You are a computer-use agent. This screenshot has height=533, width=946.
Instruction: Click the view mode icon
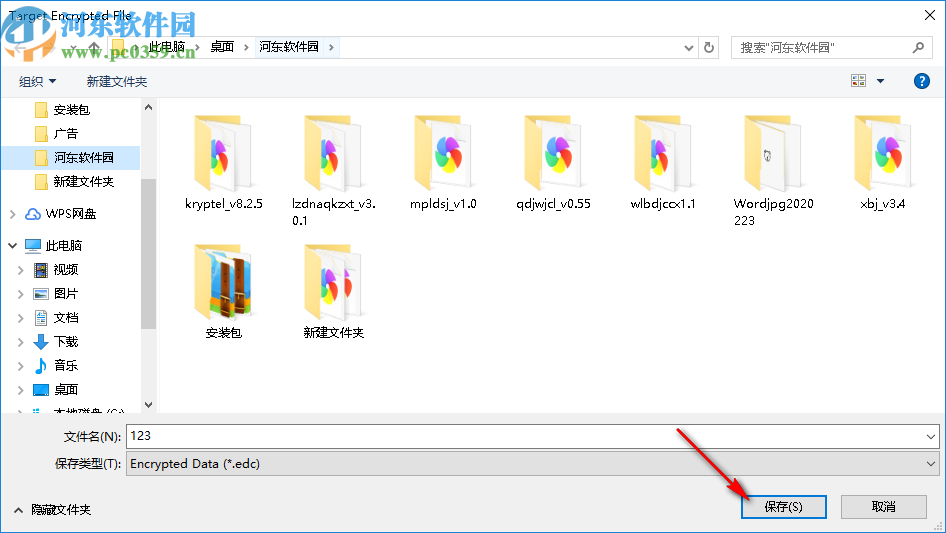click(859, 81)
